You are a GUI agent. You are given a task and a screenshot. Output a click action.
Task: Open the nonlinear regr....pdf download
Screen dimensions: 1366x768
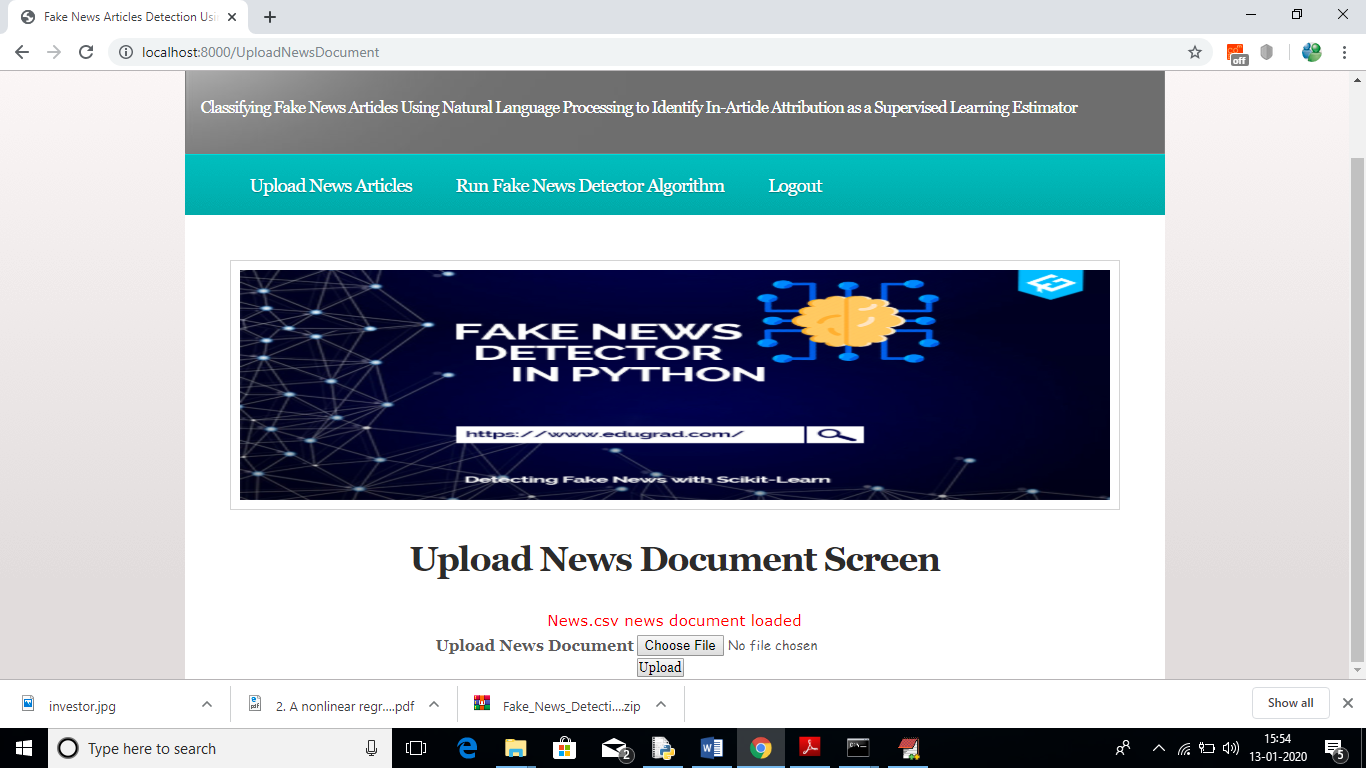tap(345, 706)
